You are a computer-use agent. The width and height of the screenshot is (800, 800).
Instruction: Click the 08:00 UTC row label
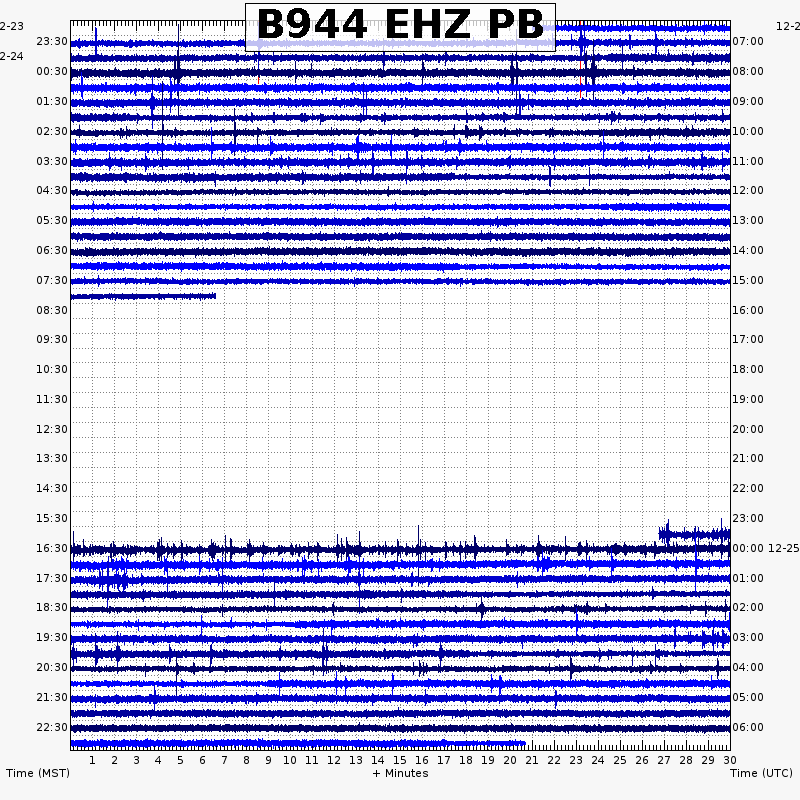click(748, 71)
